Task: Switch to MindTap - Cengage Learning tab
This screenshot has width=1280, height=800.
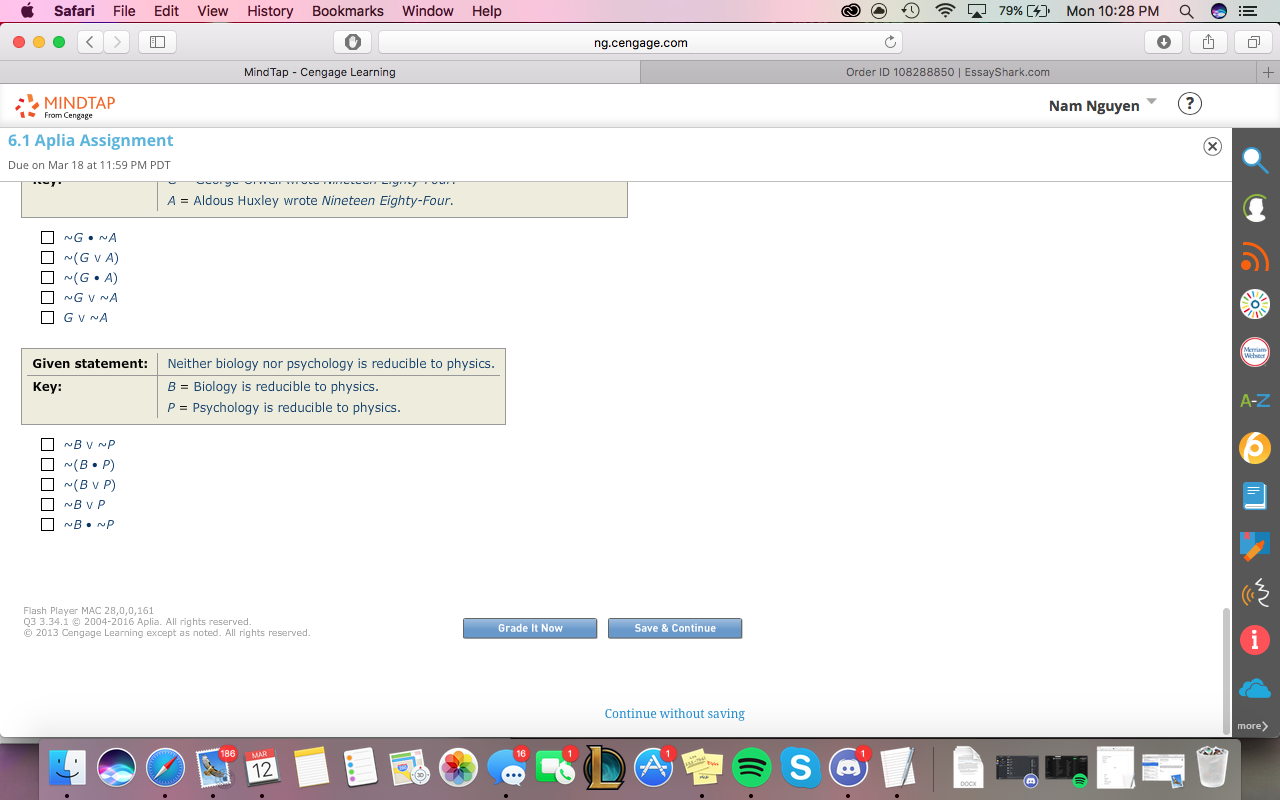Action: click(x=320, y=72)
